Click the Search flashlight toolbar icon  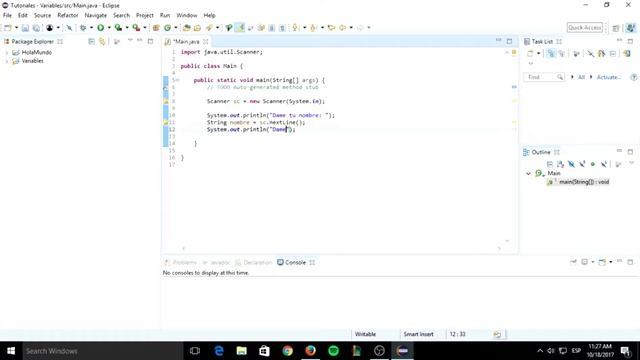[x=209, y=28]
